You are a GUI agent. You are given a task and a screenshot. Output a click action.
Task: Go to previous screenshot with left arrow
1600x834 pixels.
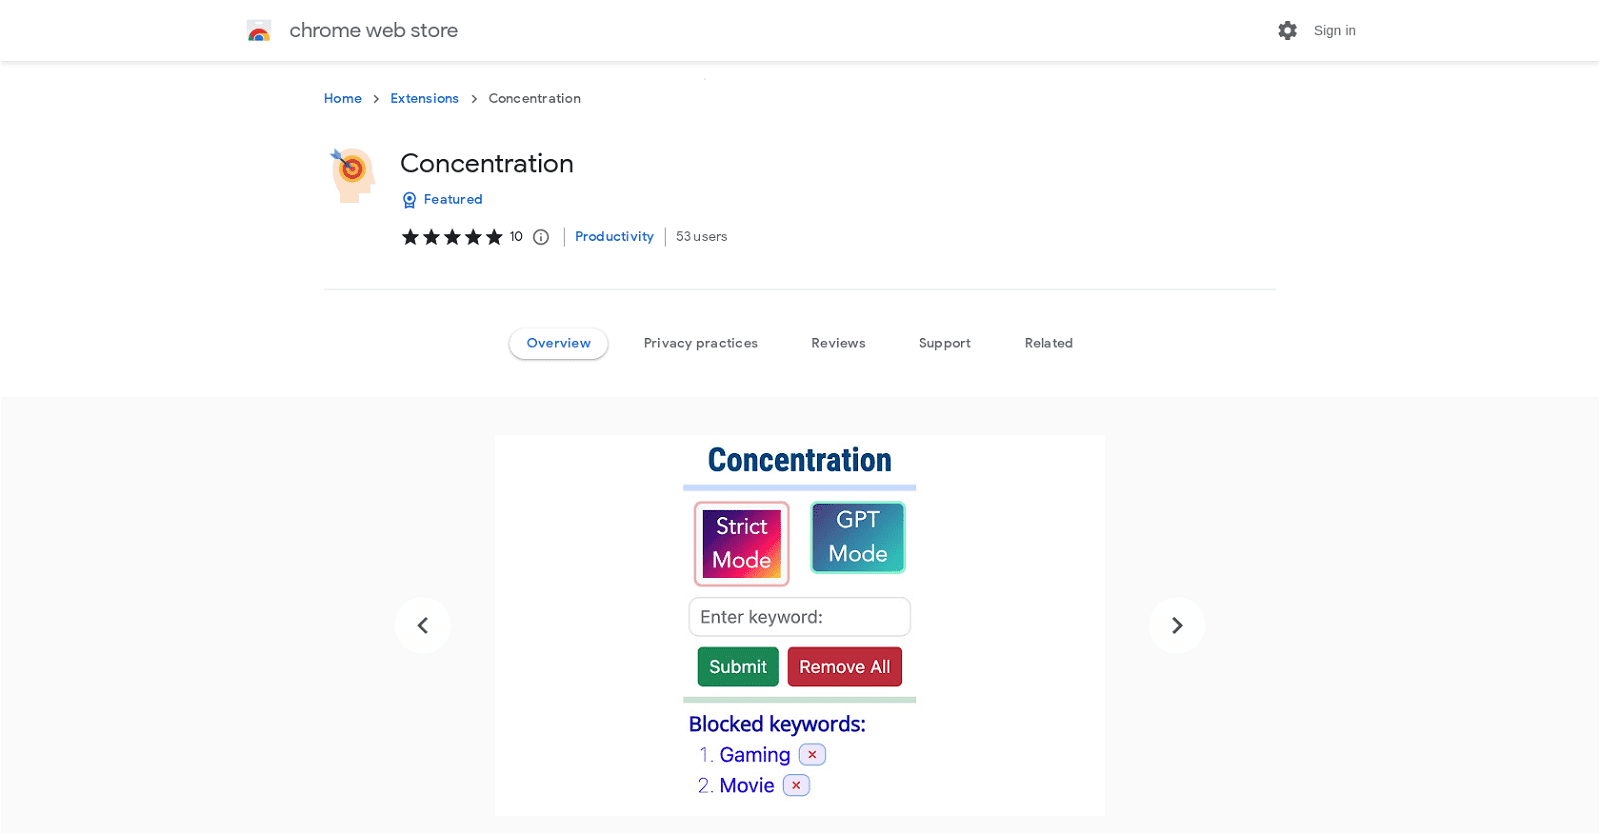[423, 625]
